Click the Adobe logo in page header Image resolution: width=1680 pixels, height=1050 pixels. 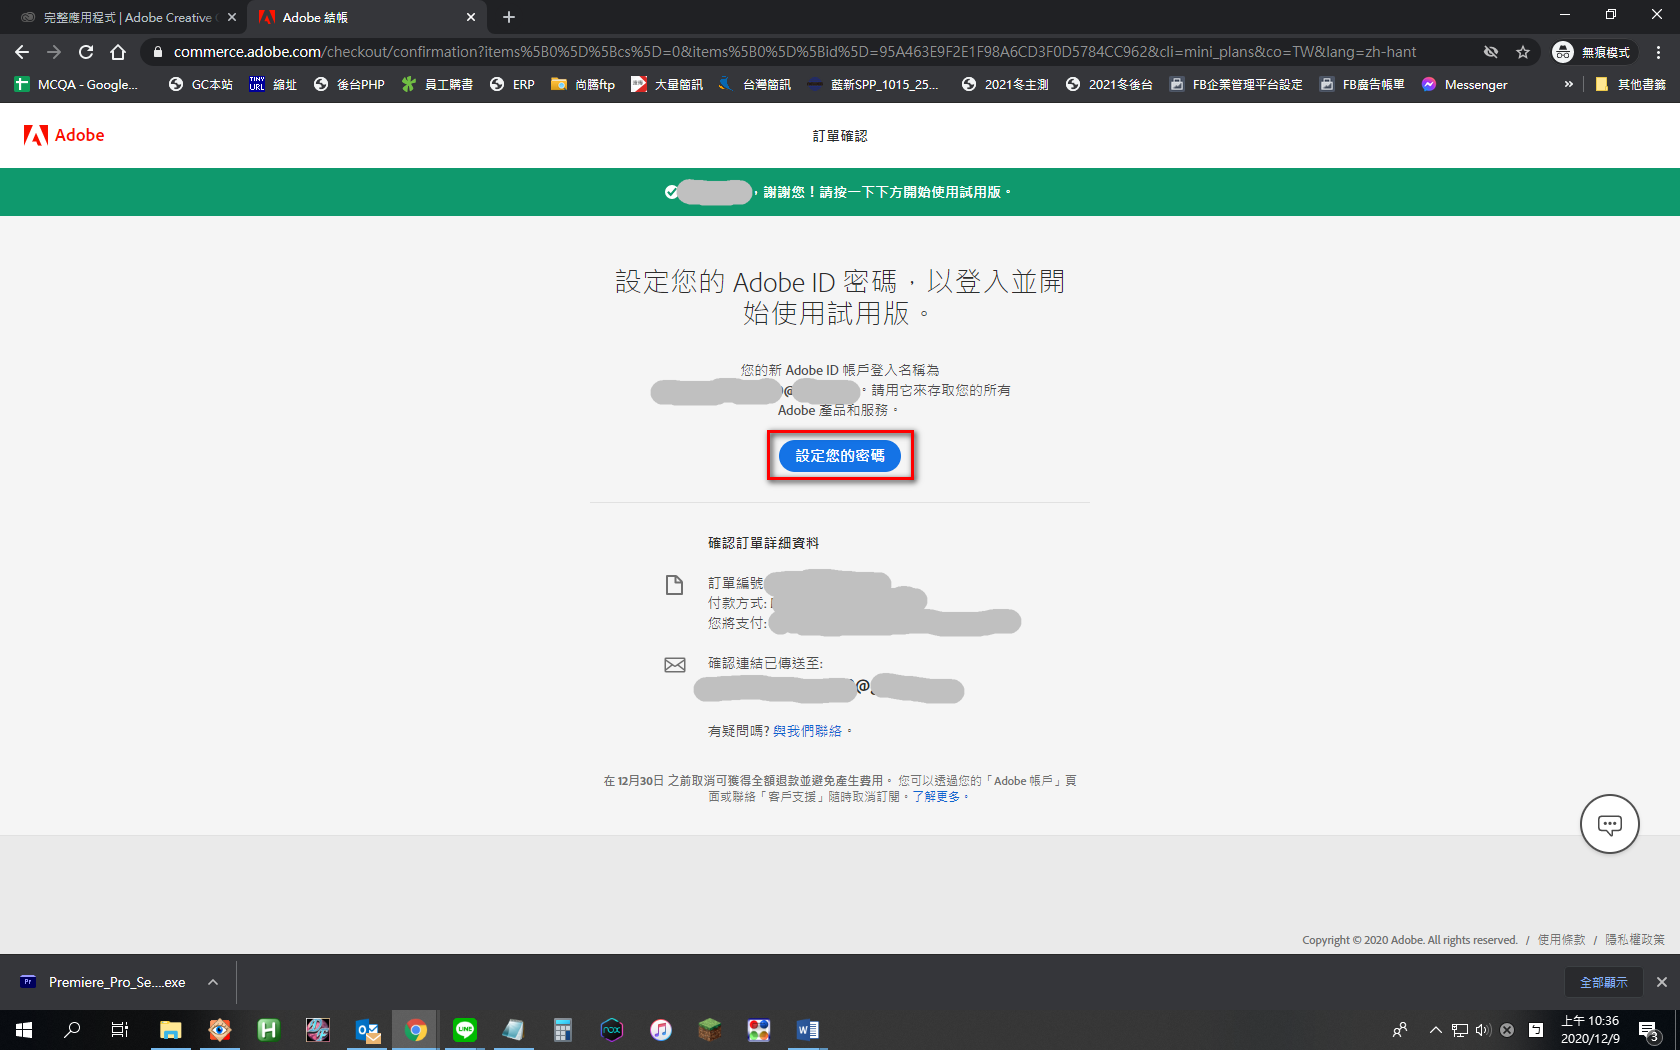click(64, 135)
